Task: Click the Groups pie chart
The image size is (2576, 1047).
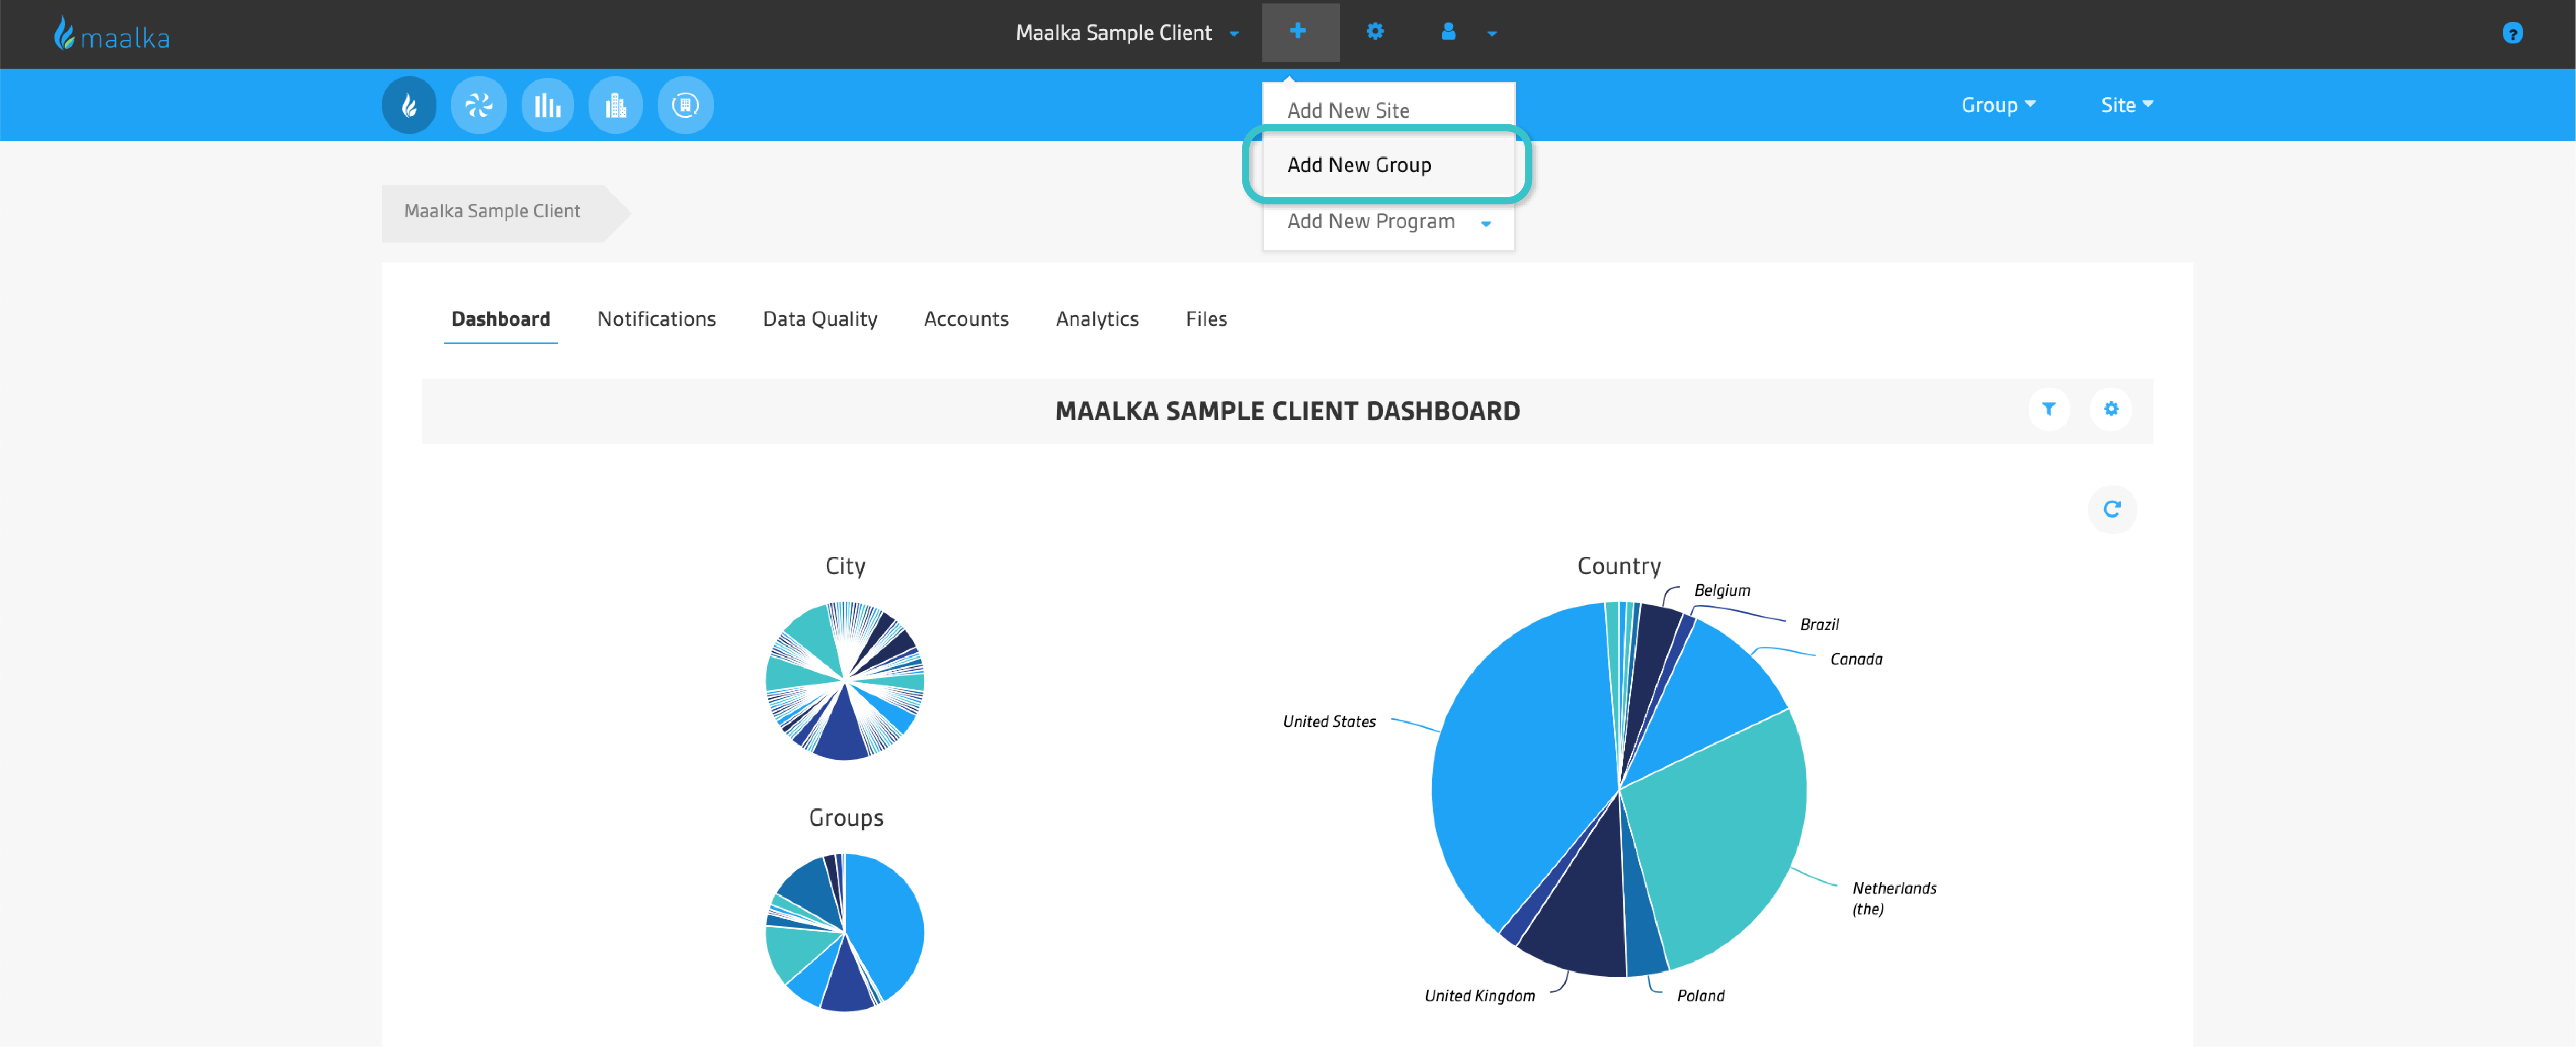Action: point(845,932)
